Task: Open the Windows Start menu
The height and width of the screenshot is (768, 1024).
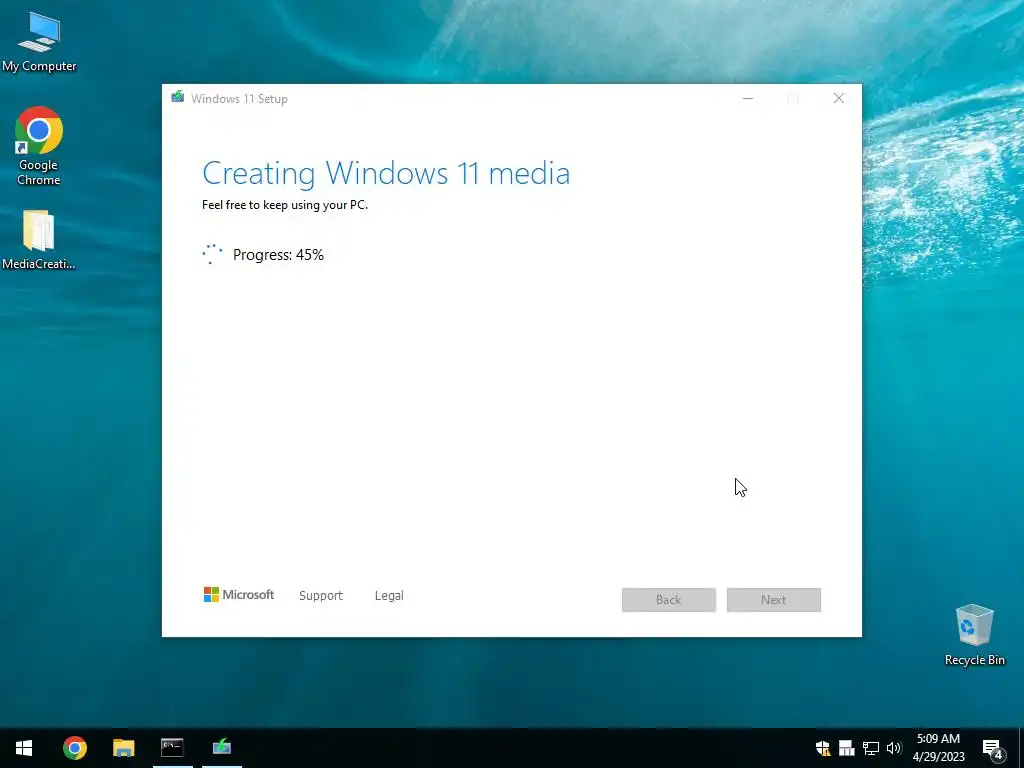Action: [24, 748]
